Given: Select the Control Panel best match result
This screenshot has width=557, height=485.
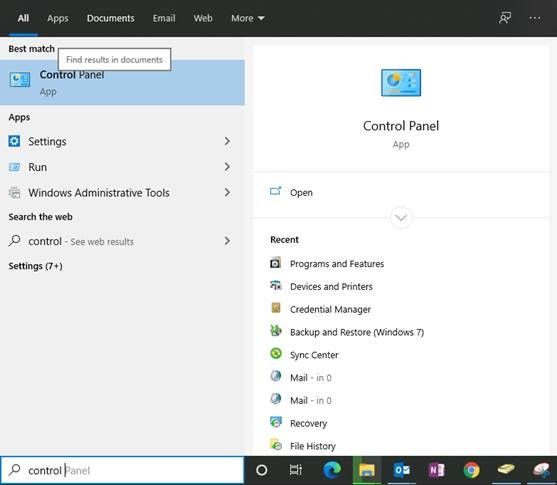Looking at the screenshot, I should [122, 82].
